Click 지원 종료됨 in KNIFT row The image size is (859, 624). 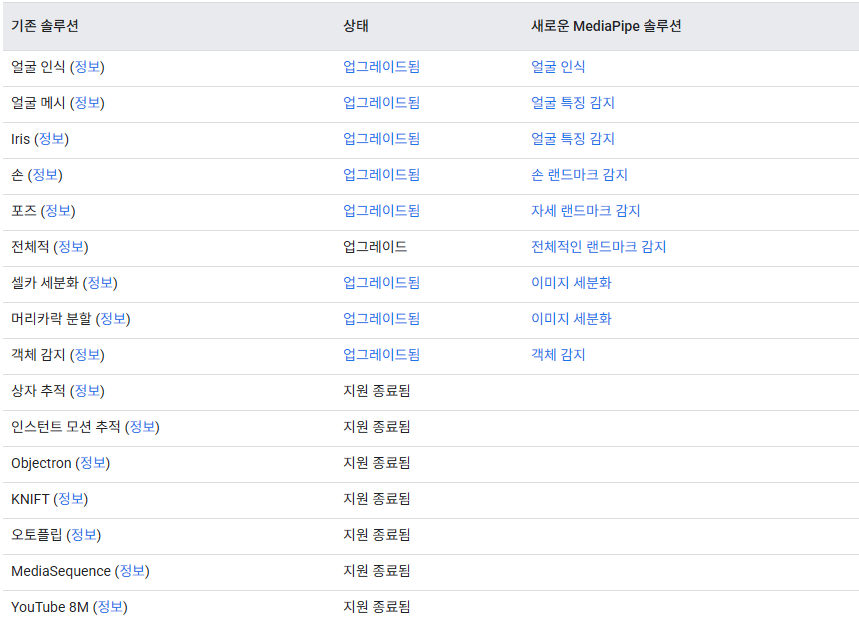[377, 499]
